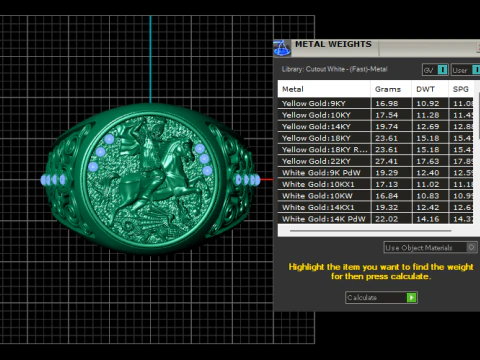Viewport: 480px width, 360px height.
Task: Click the 27.41 grams value
Action: coord(387,161)
